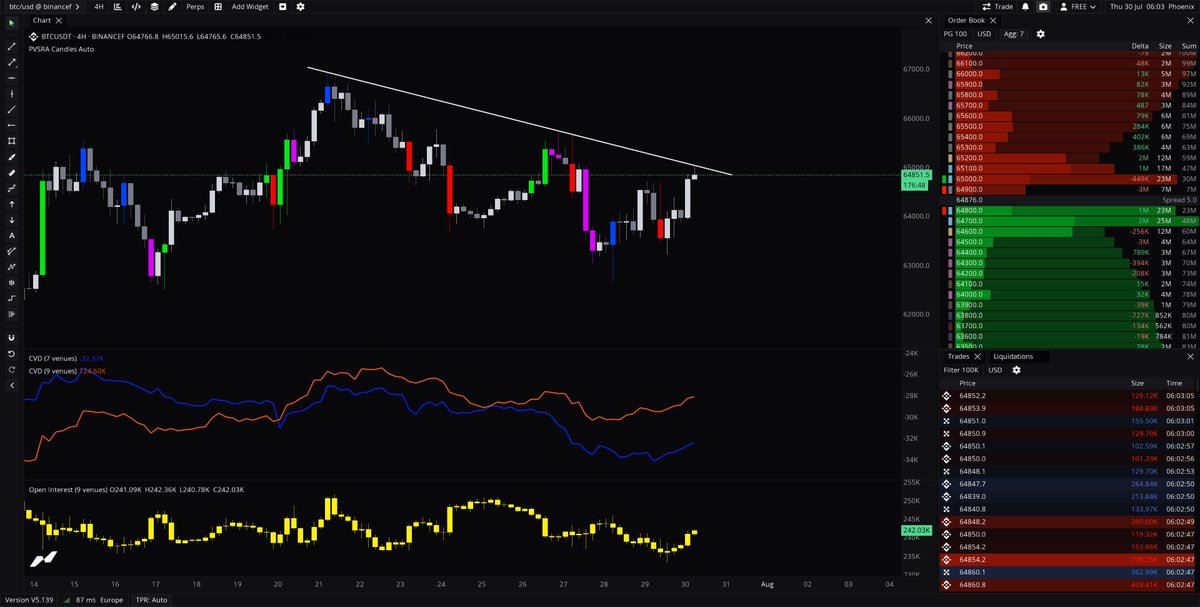
Task: Switch to the Liquidations tab
Action: click(x=1014, y=356)
